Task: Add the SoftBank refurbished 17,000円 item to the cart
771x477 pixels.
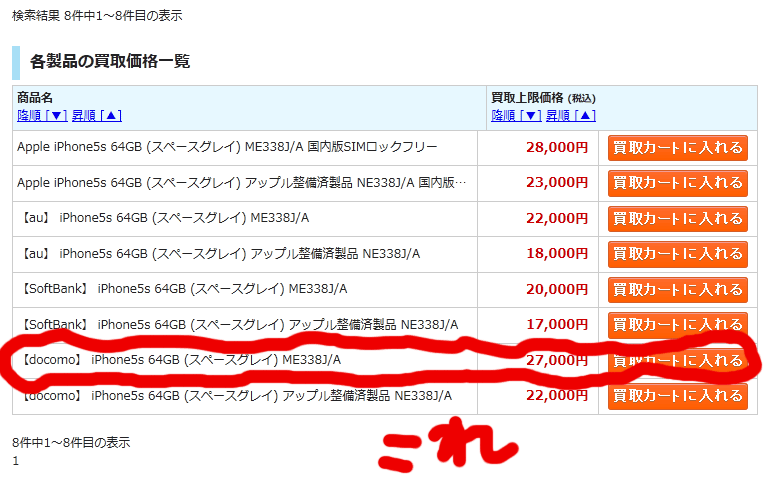Action: pos(678,325)
